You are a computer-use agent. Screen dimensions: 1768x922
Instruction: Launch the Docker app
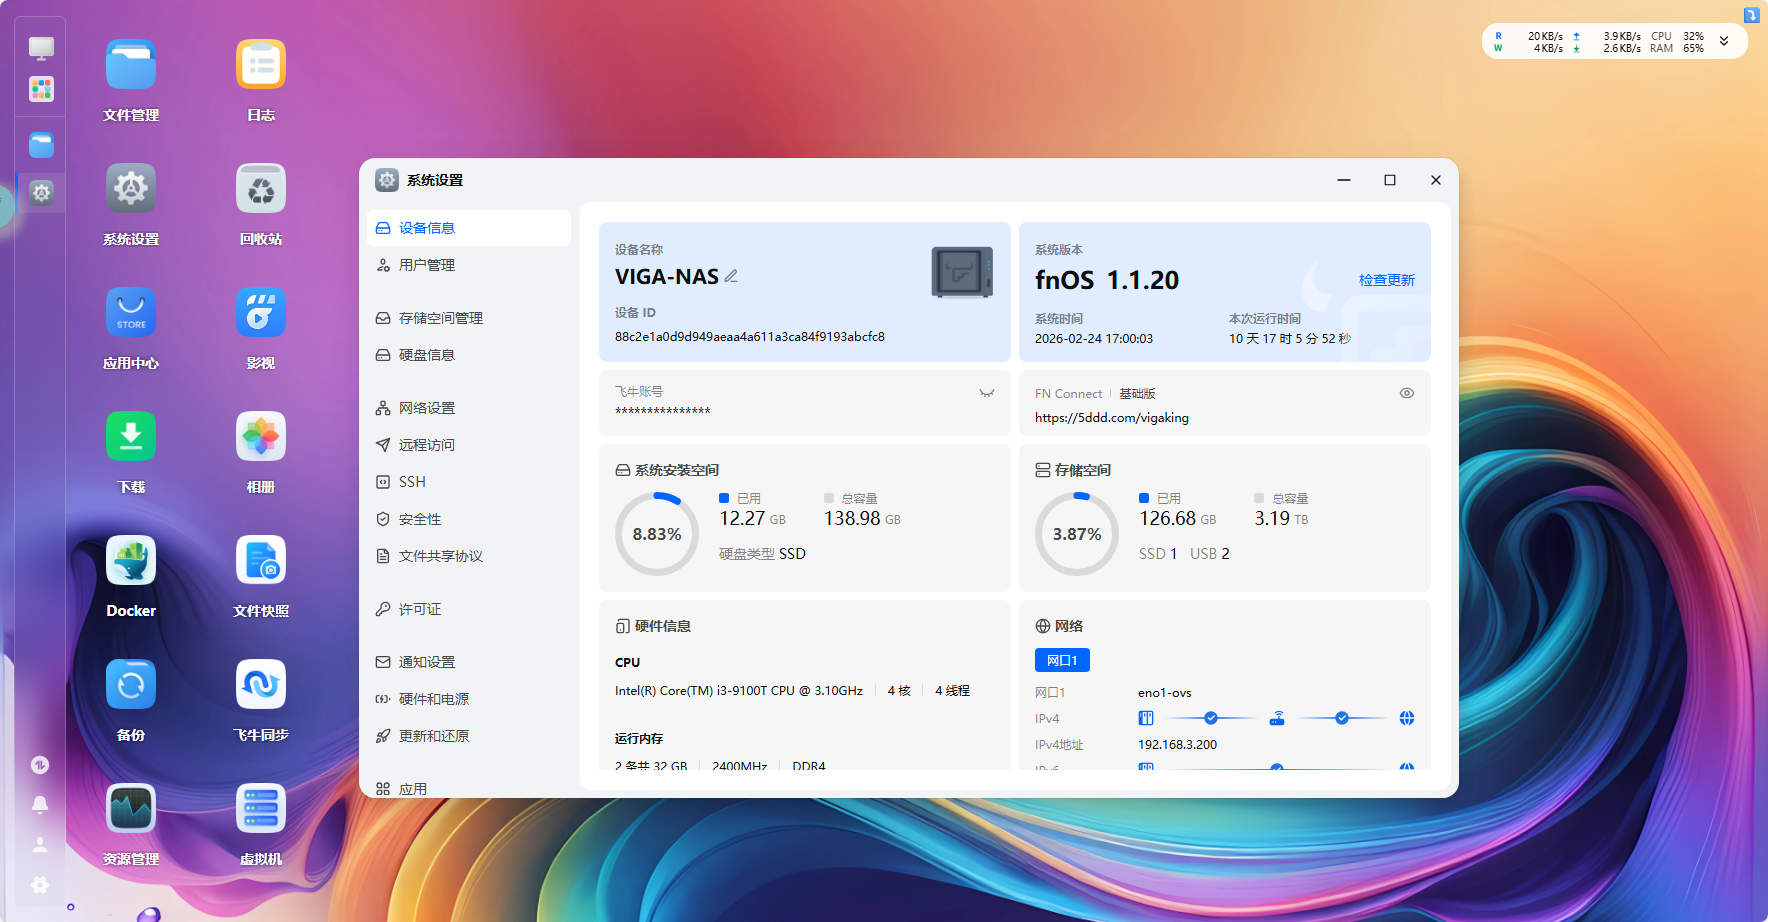[x=131, y=561]
